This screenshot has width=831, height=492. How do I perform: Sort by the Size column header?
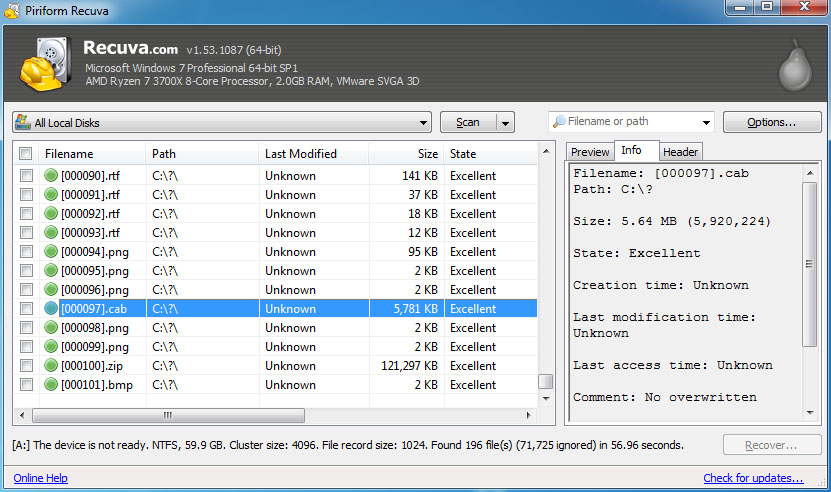406,154
